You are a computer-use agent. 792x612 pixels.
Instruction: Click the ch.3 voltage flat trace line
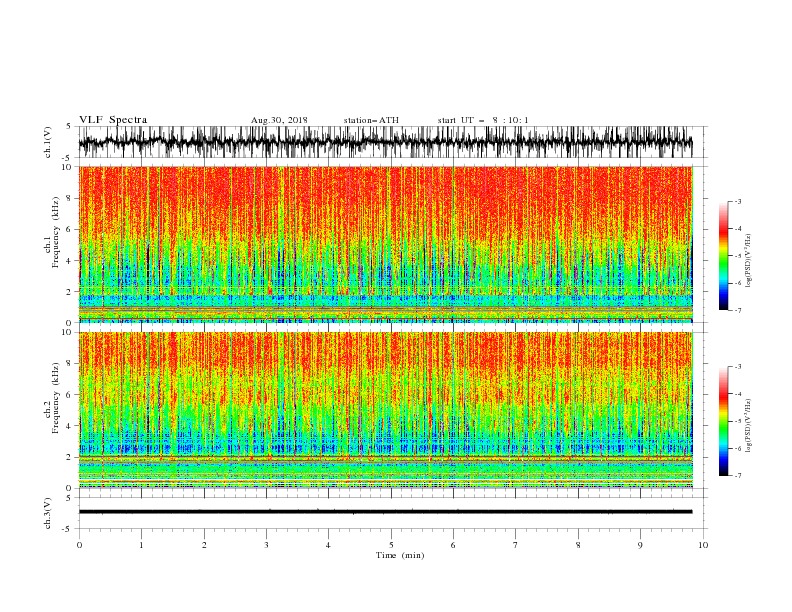[386, 512]
